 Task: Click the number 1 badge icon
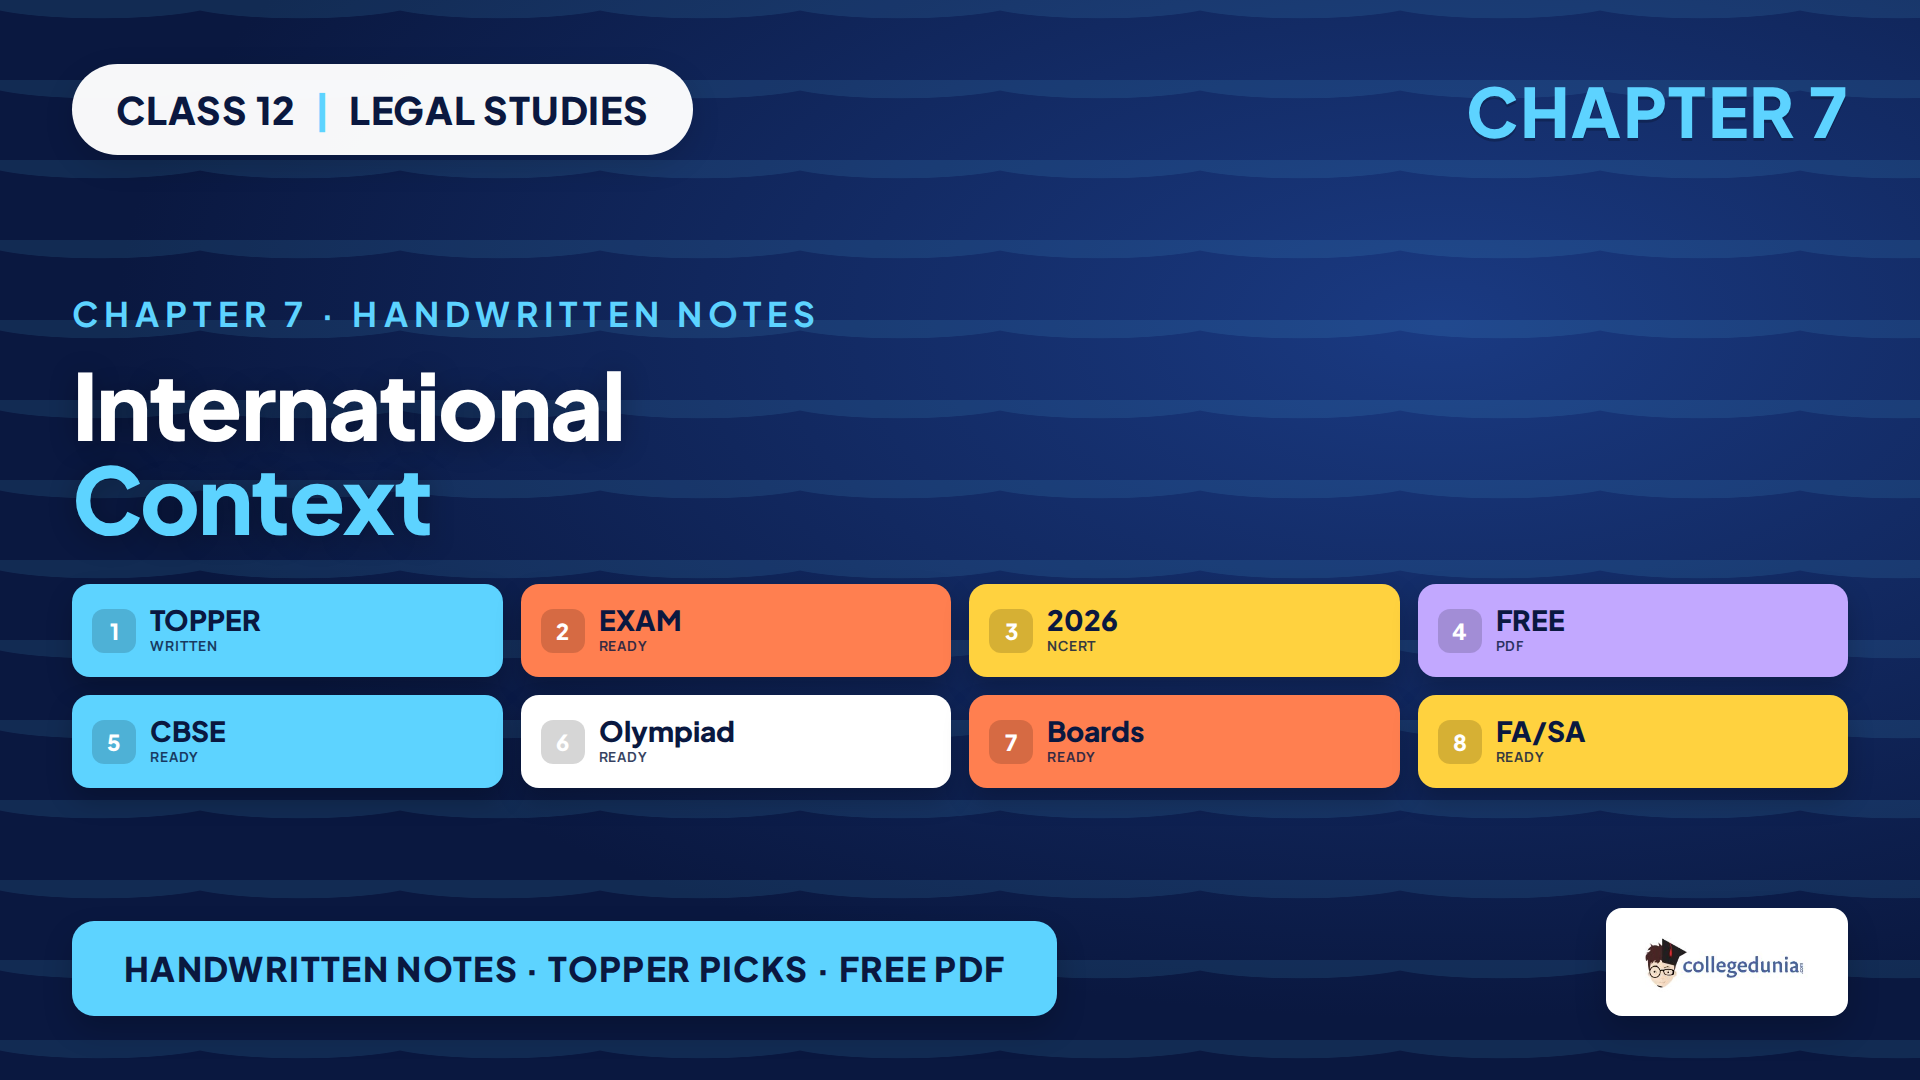[114, 631]
